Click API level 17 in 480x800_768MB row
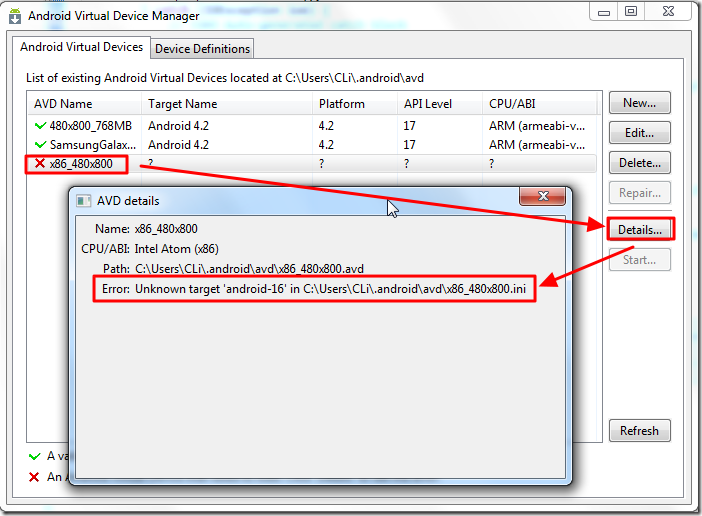This screenshot has height=516, width=702. [409, 126]
